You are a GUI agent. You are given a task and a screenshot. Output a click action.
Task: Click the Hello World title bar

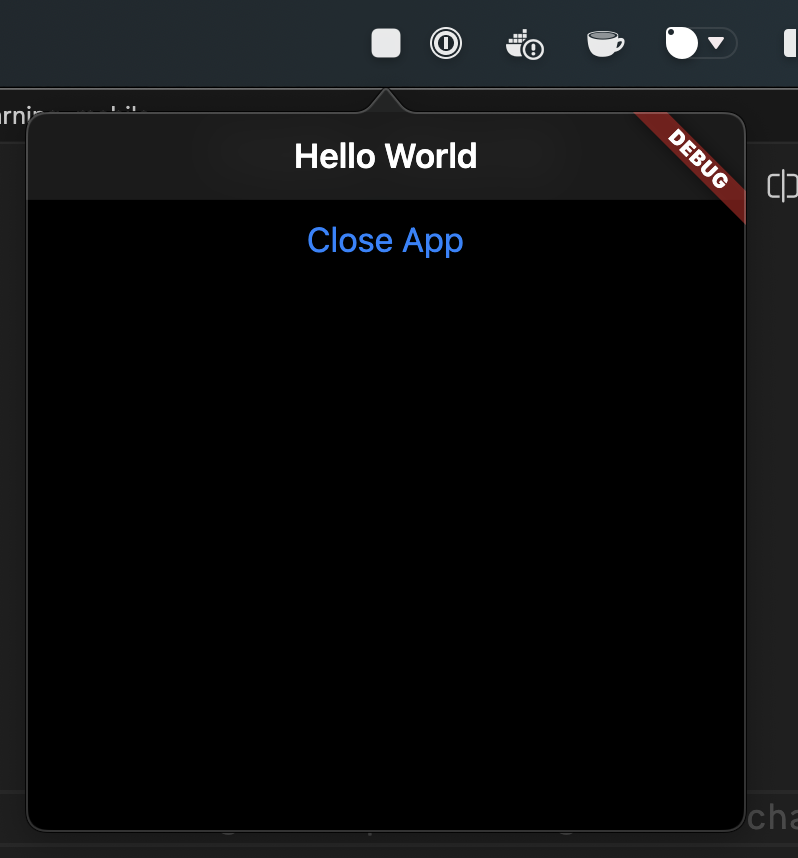[x=386, y=156]
